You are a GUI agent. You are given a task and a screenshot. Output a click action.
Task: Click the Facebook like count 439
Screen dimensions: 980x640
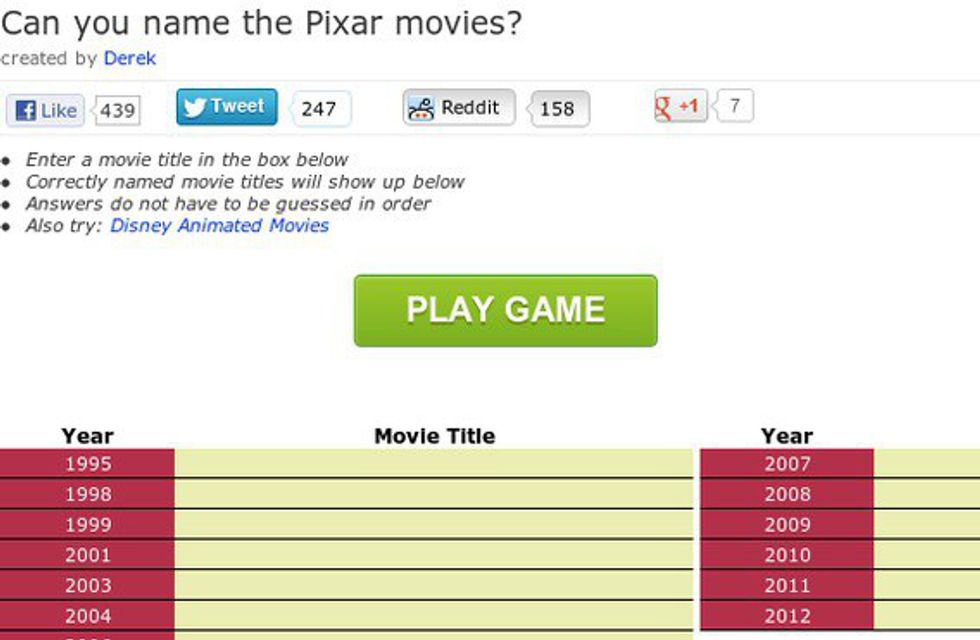[x=118, y=110]
